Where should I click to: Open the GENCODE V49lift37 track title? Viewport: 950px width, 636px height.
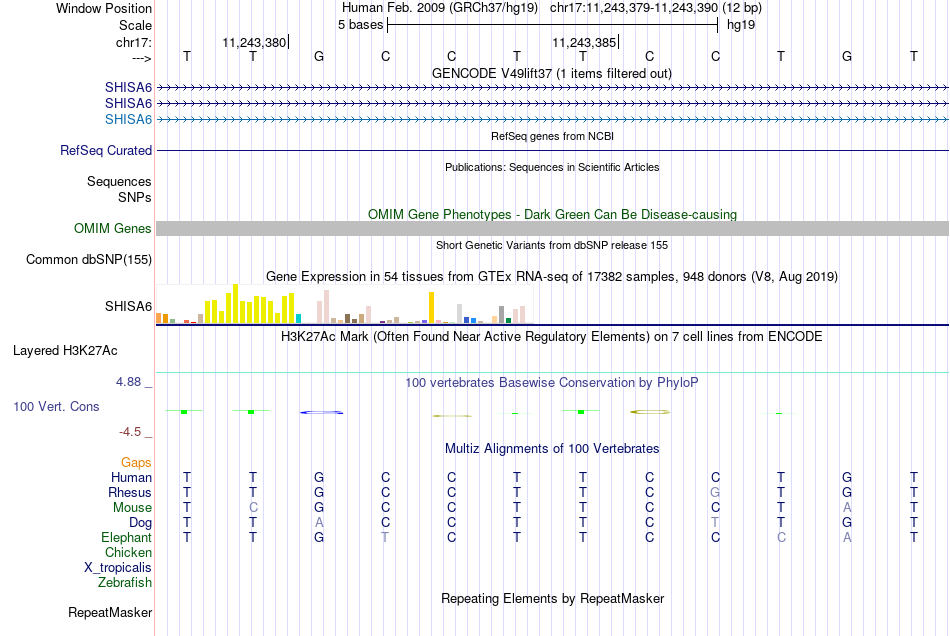coord(552,73)
